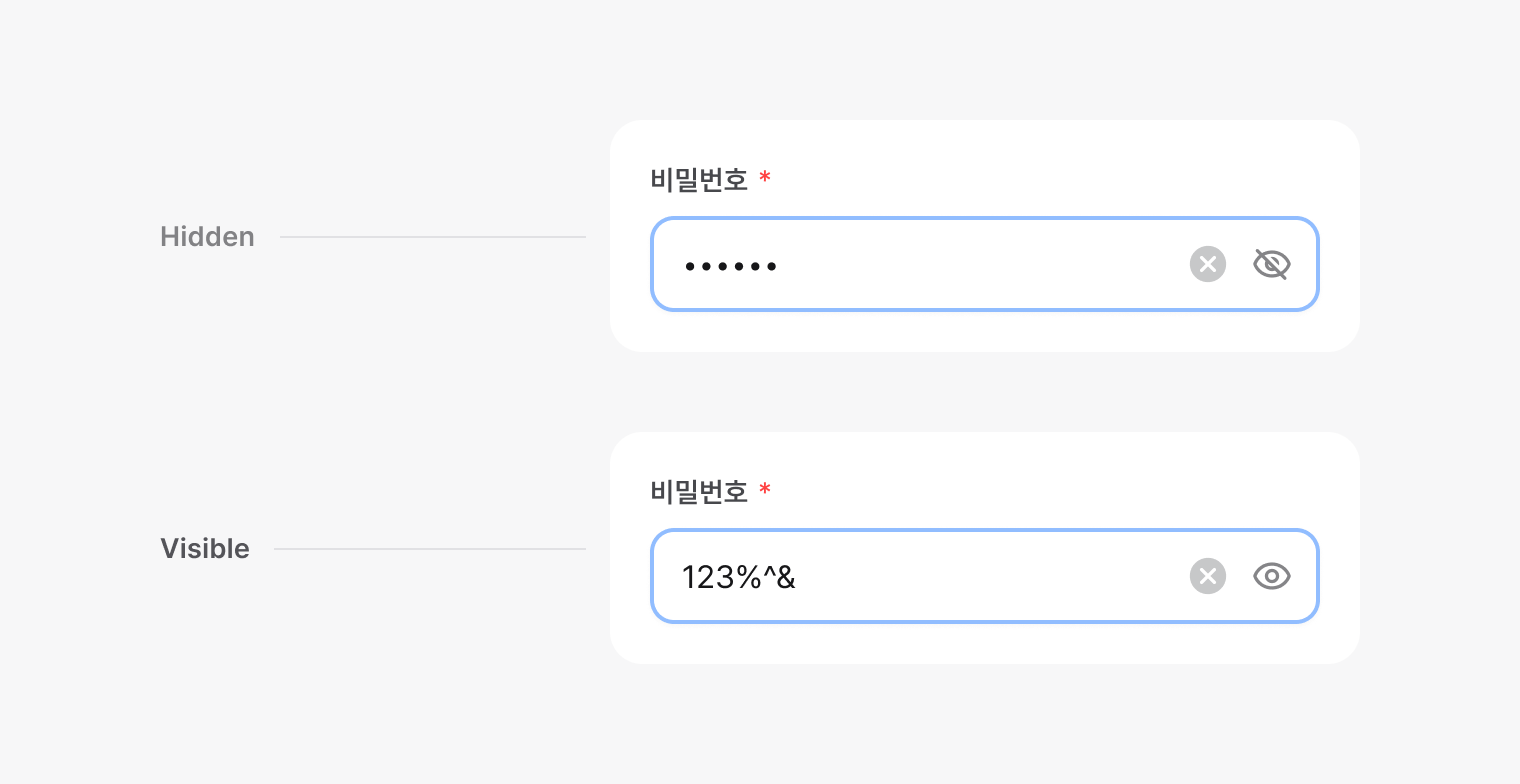Viewport: 1520px width, 784px height.
Task: Click the masked dots in the hidden field
Action: point(731,266)
